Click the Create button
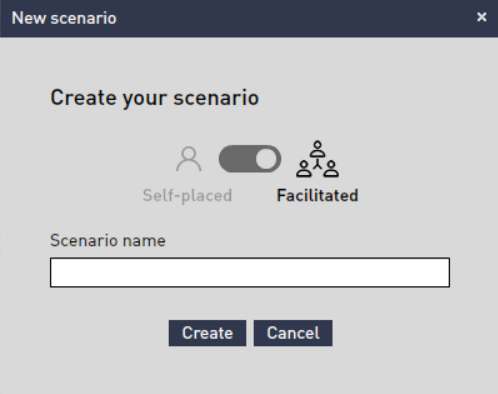The height and width of the screenshot is (394, 498). 207,333
